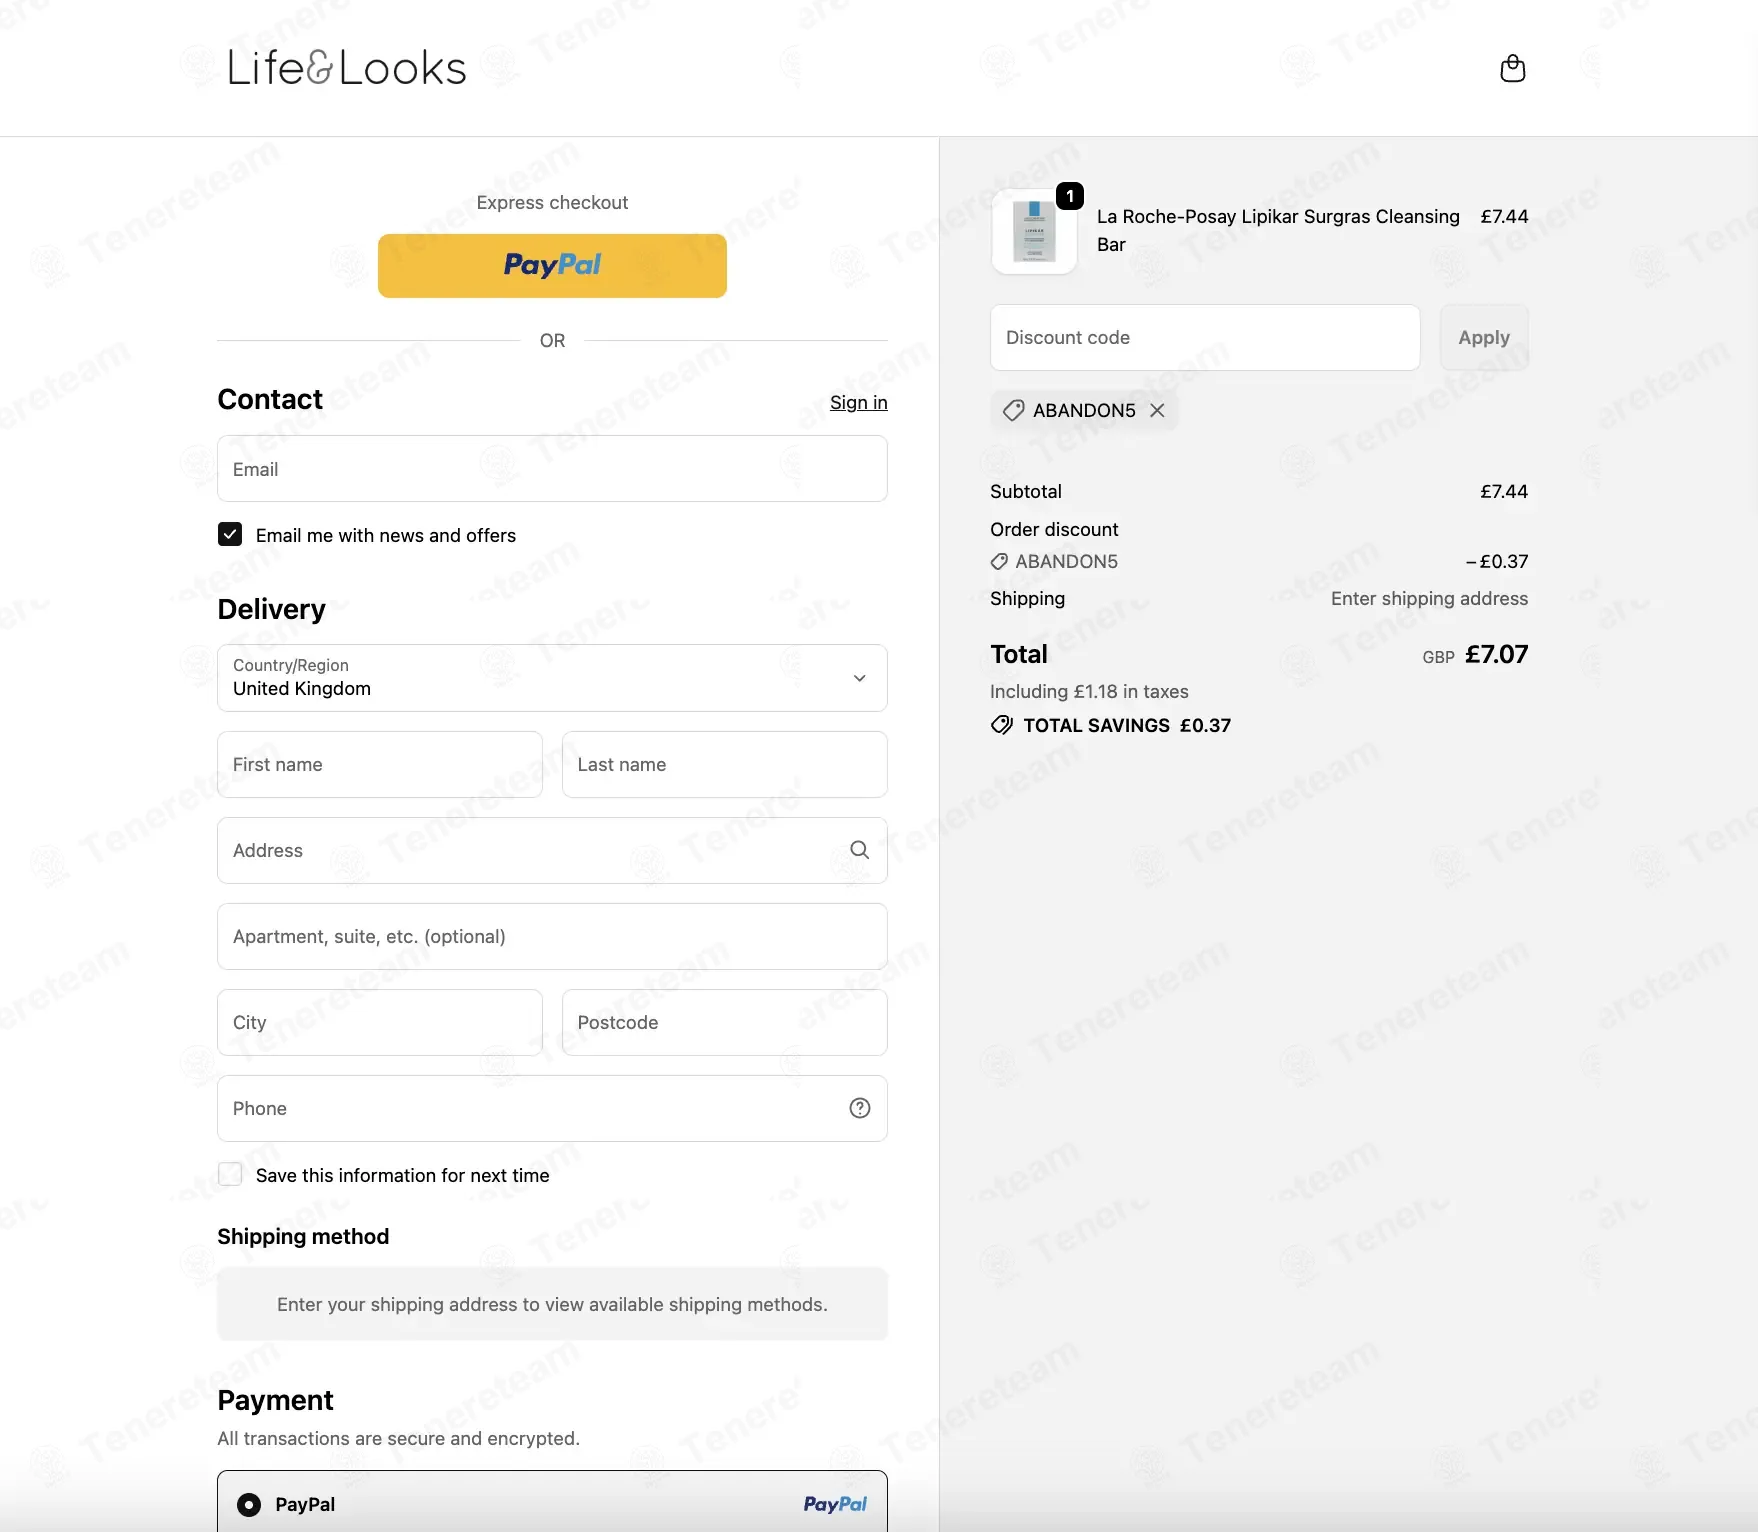Click the Address input field
1758x1532 pixels.
pyautogui.click(x=552, y=850)
